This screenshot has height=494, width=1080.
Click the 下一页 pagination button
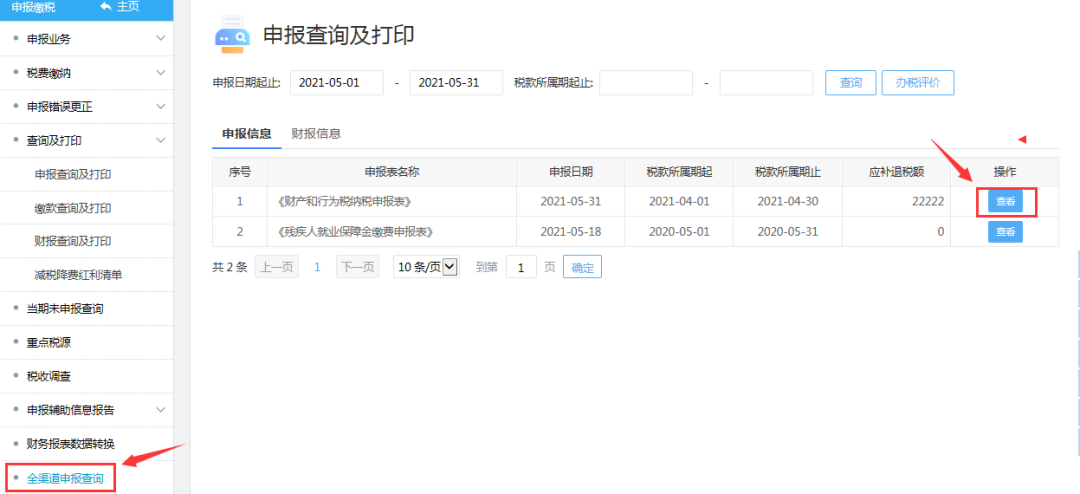pyautogui.click(x=357, y=267)
